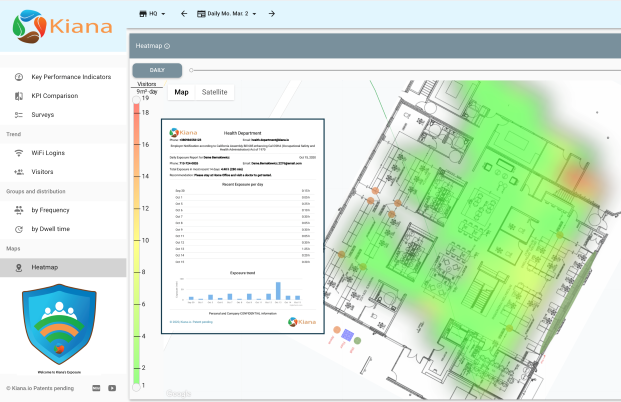Go to the next day arrow
Viewport: 621px width, 402px height.
click(x=272, y=14)
